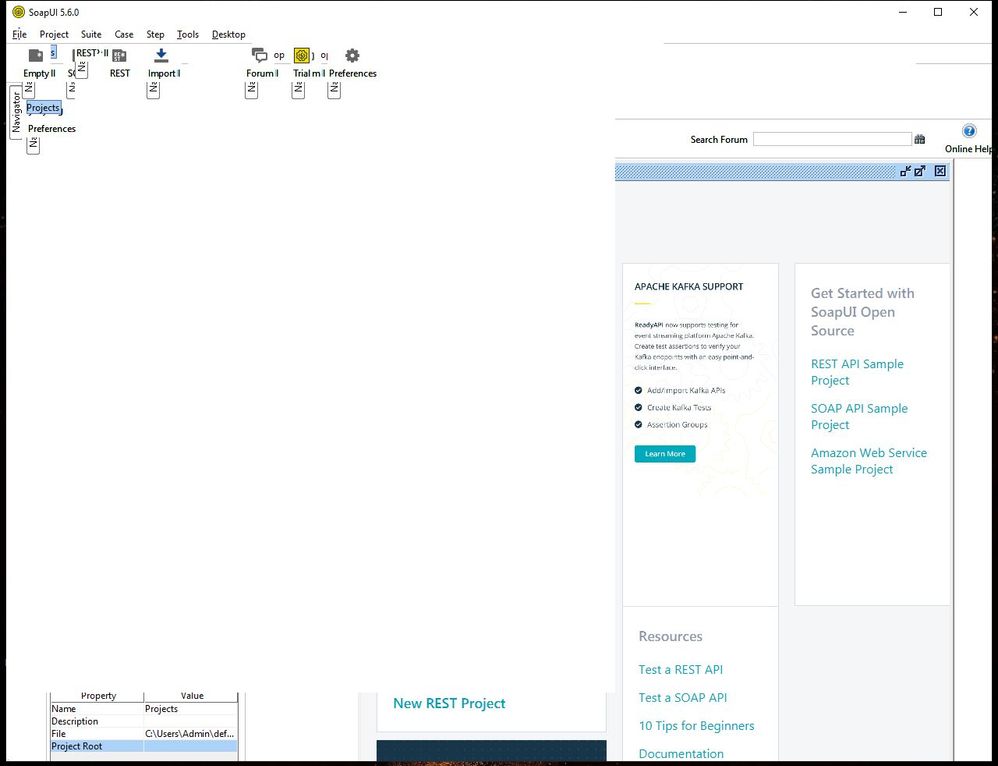The width and height of the screenshot is (998, 766).
Task: Minimize the start page panel with the inward-arrow icon
Action: click(x=905, y=171)
